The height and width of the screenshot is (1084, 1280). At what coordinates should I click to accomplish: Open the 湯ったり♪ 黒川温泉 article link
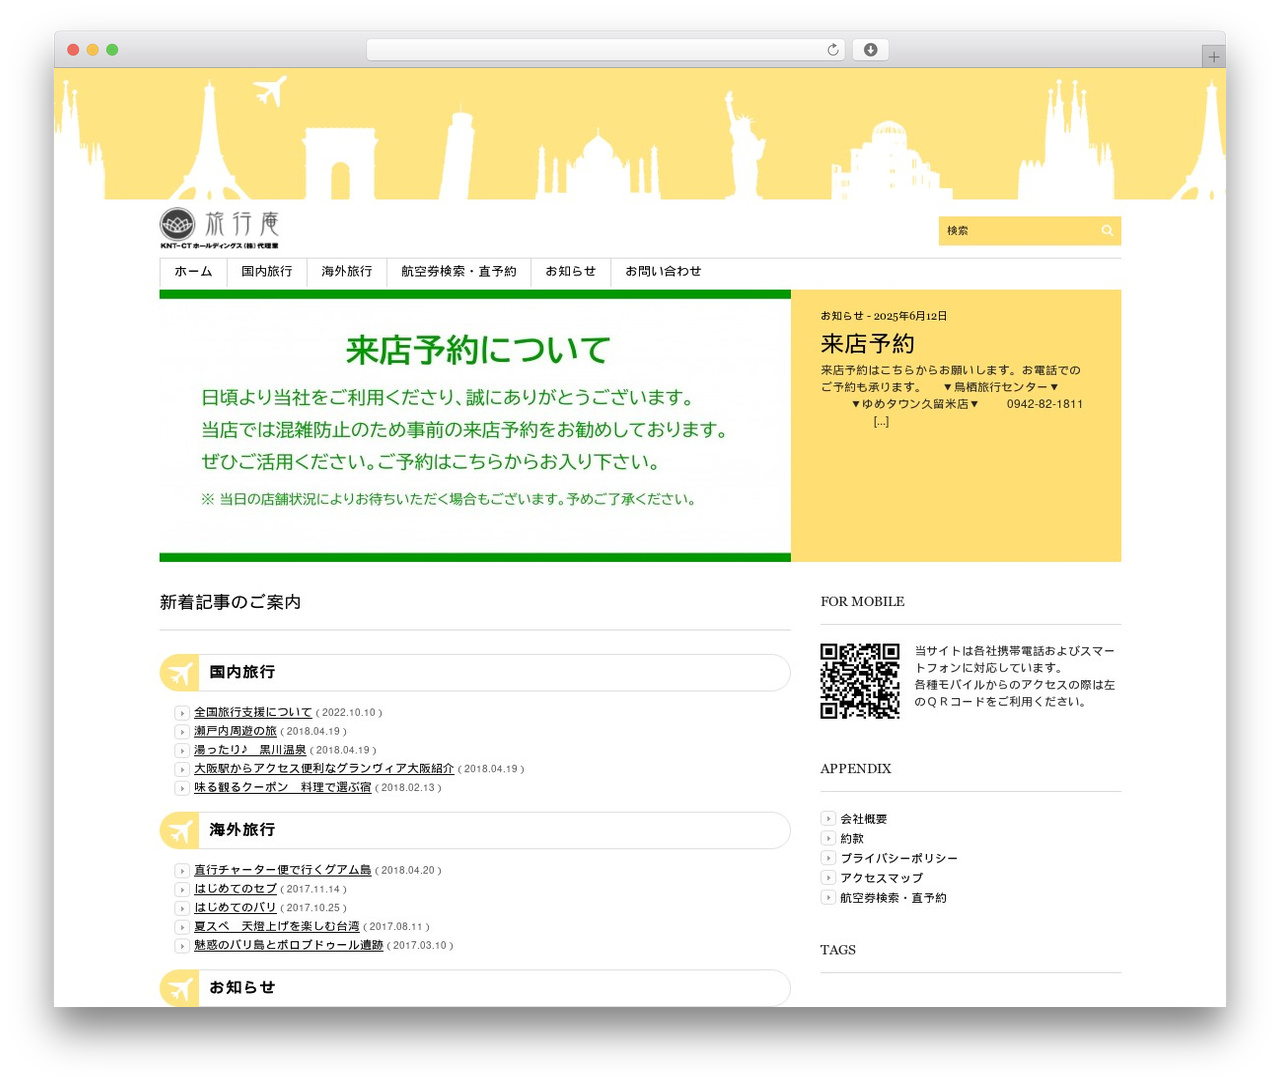(250, 750)
